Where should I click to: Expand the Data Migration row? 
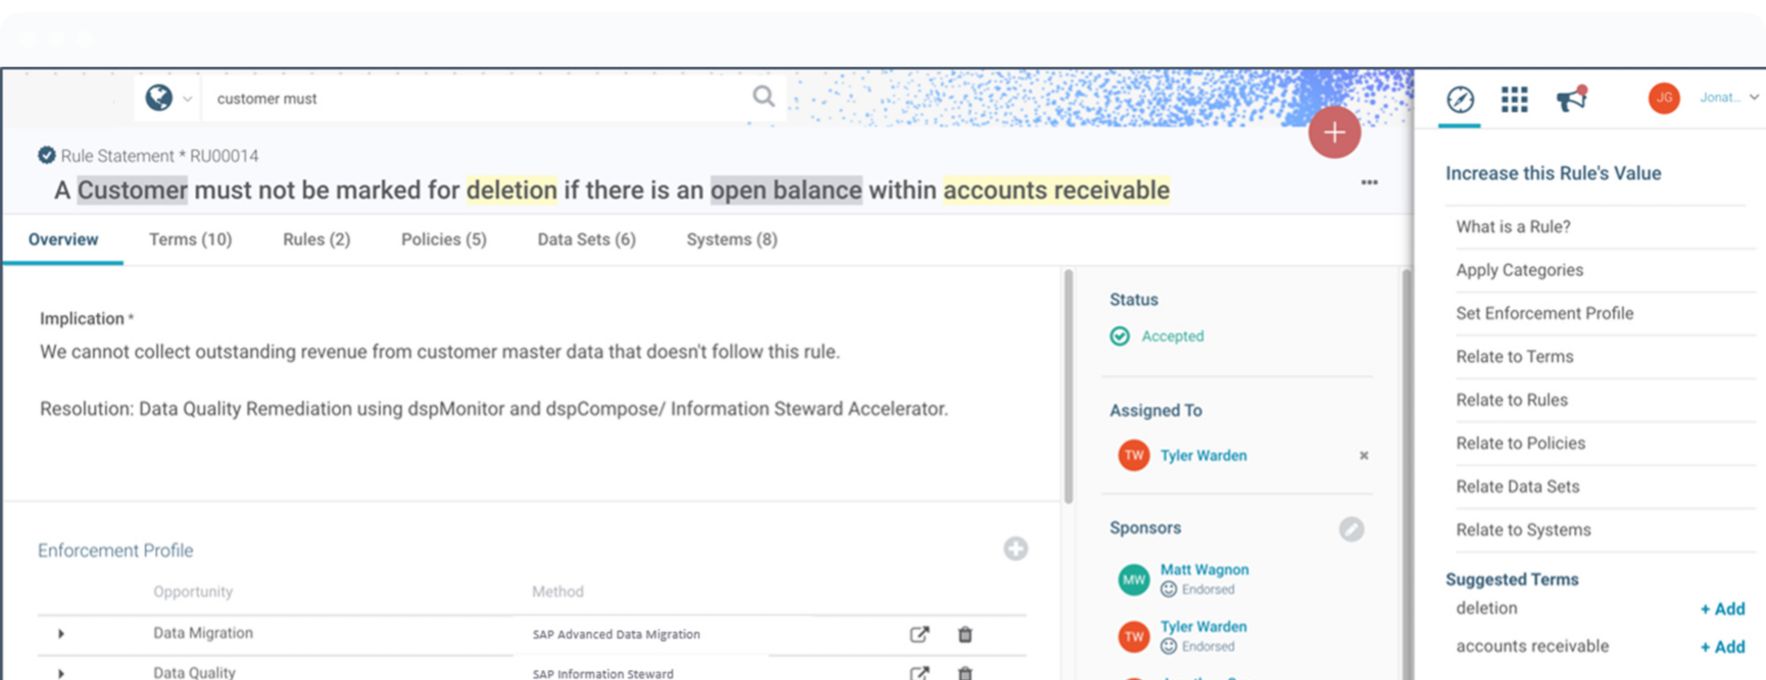(61, 634)
